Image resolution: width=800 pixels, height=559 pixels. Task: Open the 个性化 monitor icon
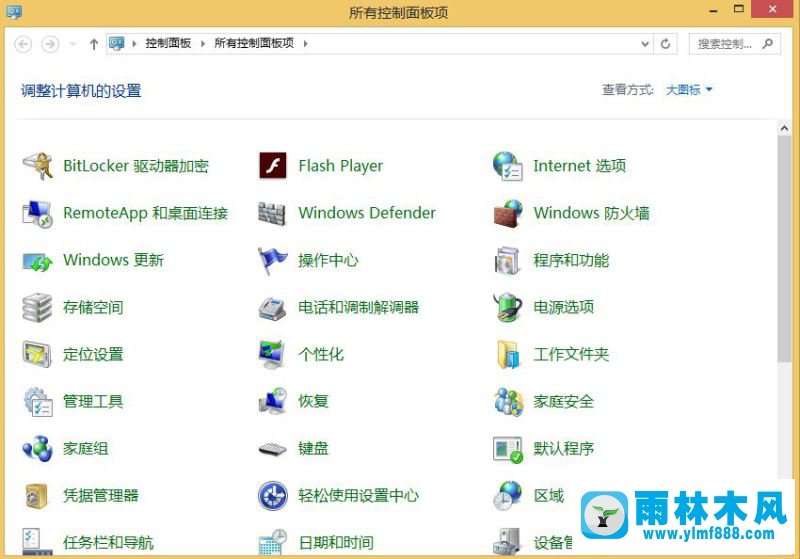tap(271, 354)
